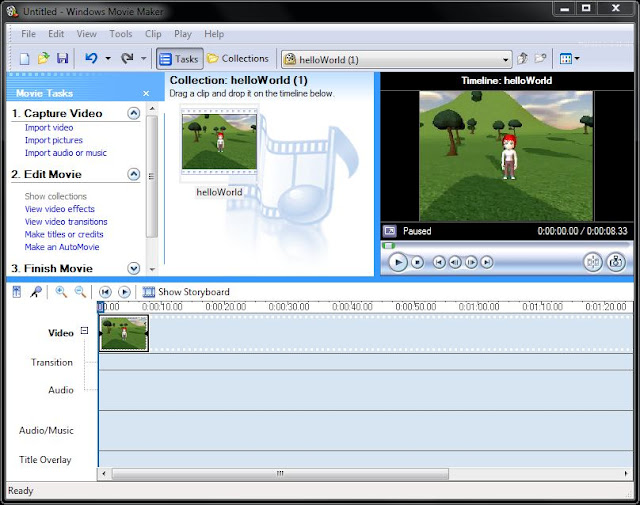
Task: Open the Edit menu
Action: click(x=56, y=34)
